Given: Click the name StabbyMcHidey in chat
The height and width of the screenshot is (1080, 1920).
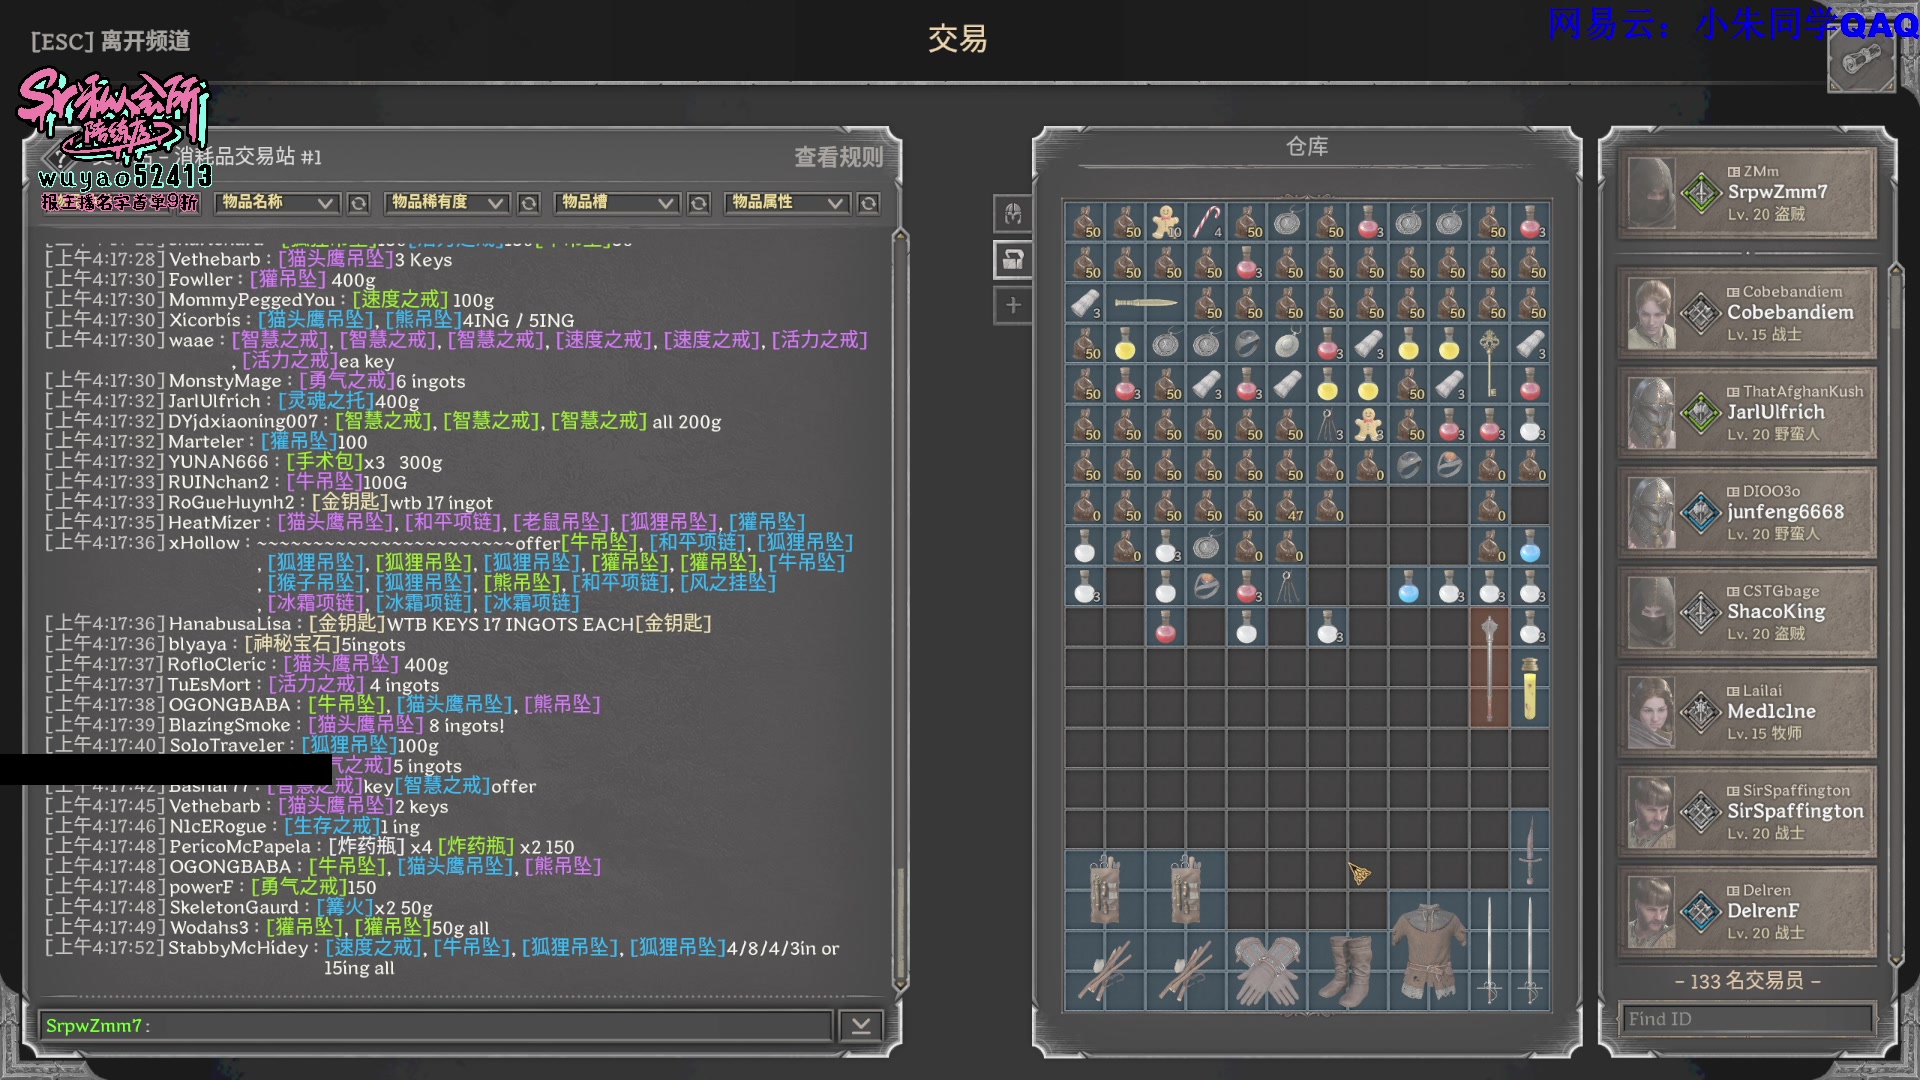Looking at the screenshot, I should [x=238, y=947].
